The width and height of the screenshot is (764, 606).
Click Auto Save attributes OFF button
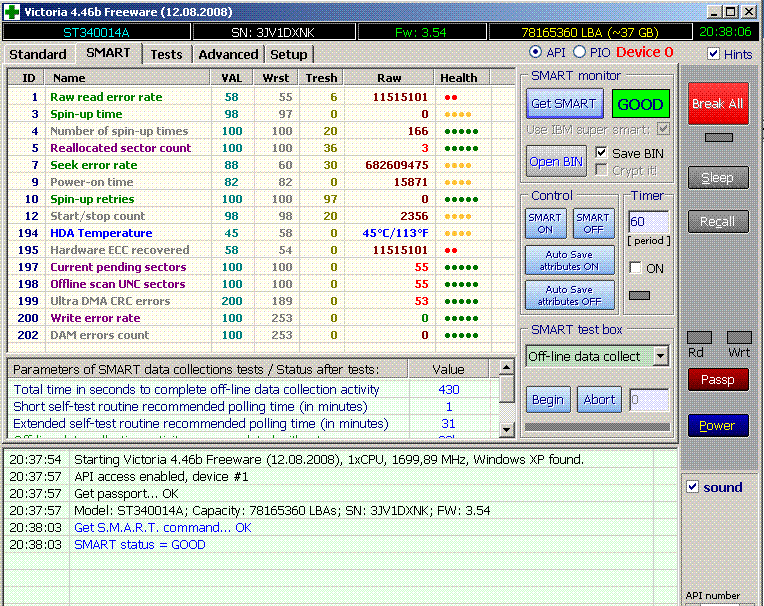click(569, 295)
